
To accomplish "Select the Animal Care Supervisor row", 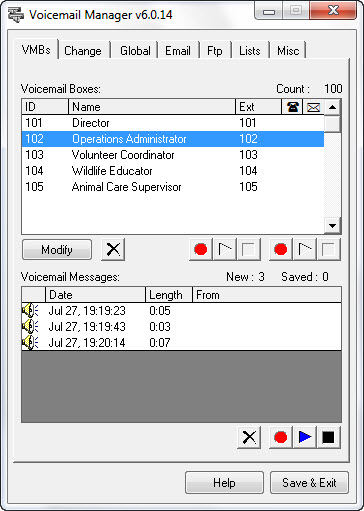I will [x=173, y=187].
